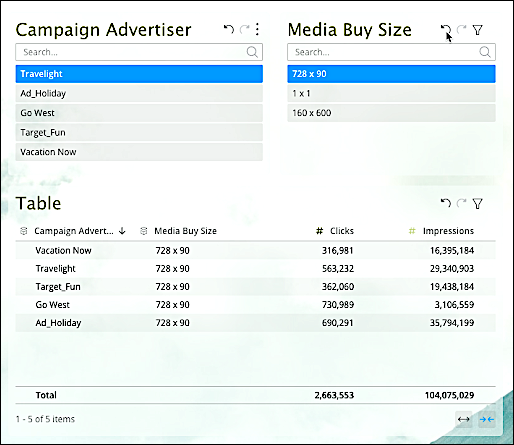Sort by Media Buy Size column header
The height and width of the screenshot is (445, 514).
tap(185, 231)
